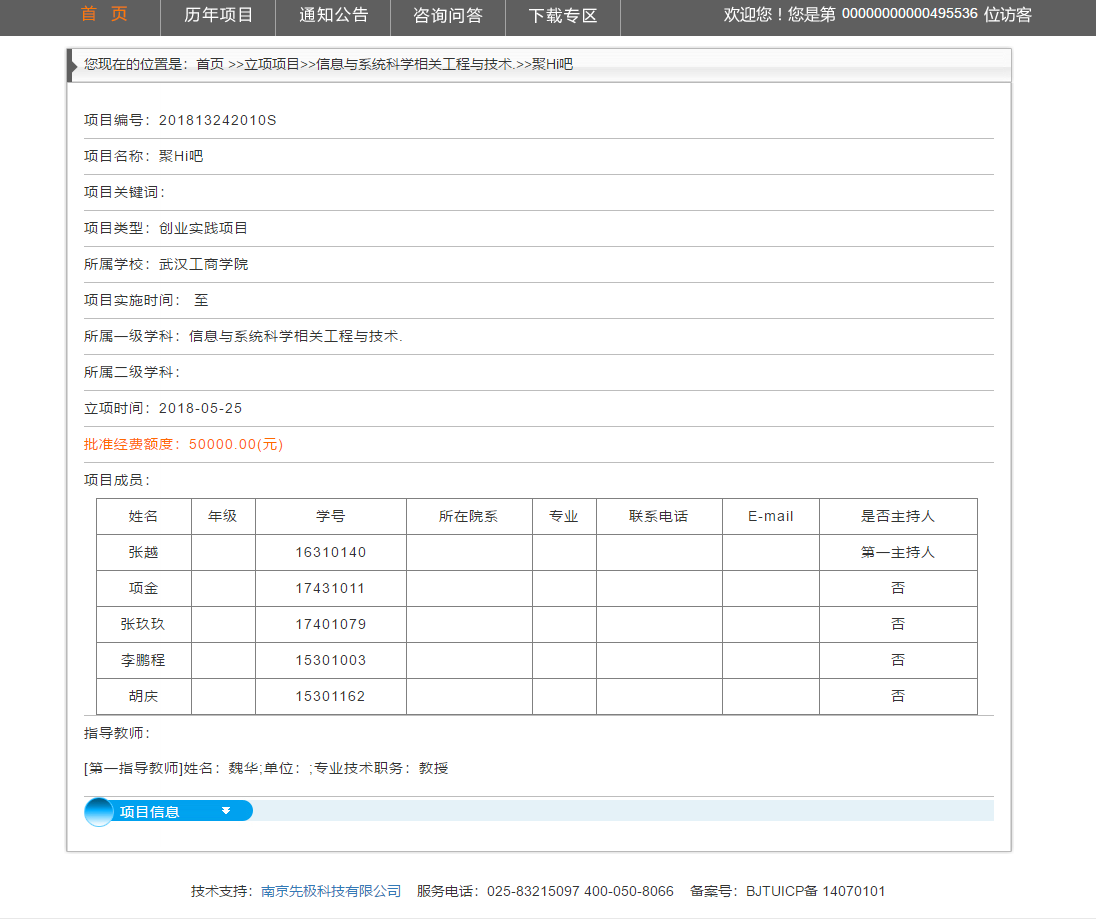Expand the 项目信息 section arrow

(x=226, y=811)
